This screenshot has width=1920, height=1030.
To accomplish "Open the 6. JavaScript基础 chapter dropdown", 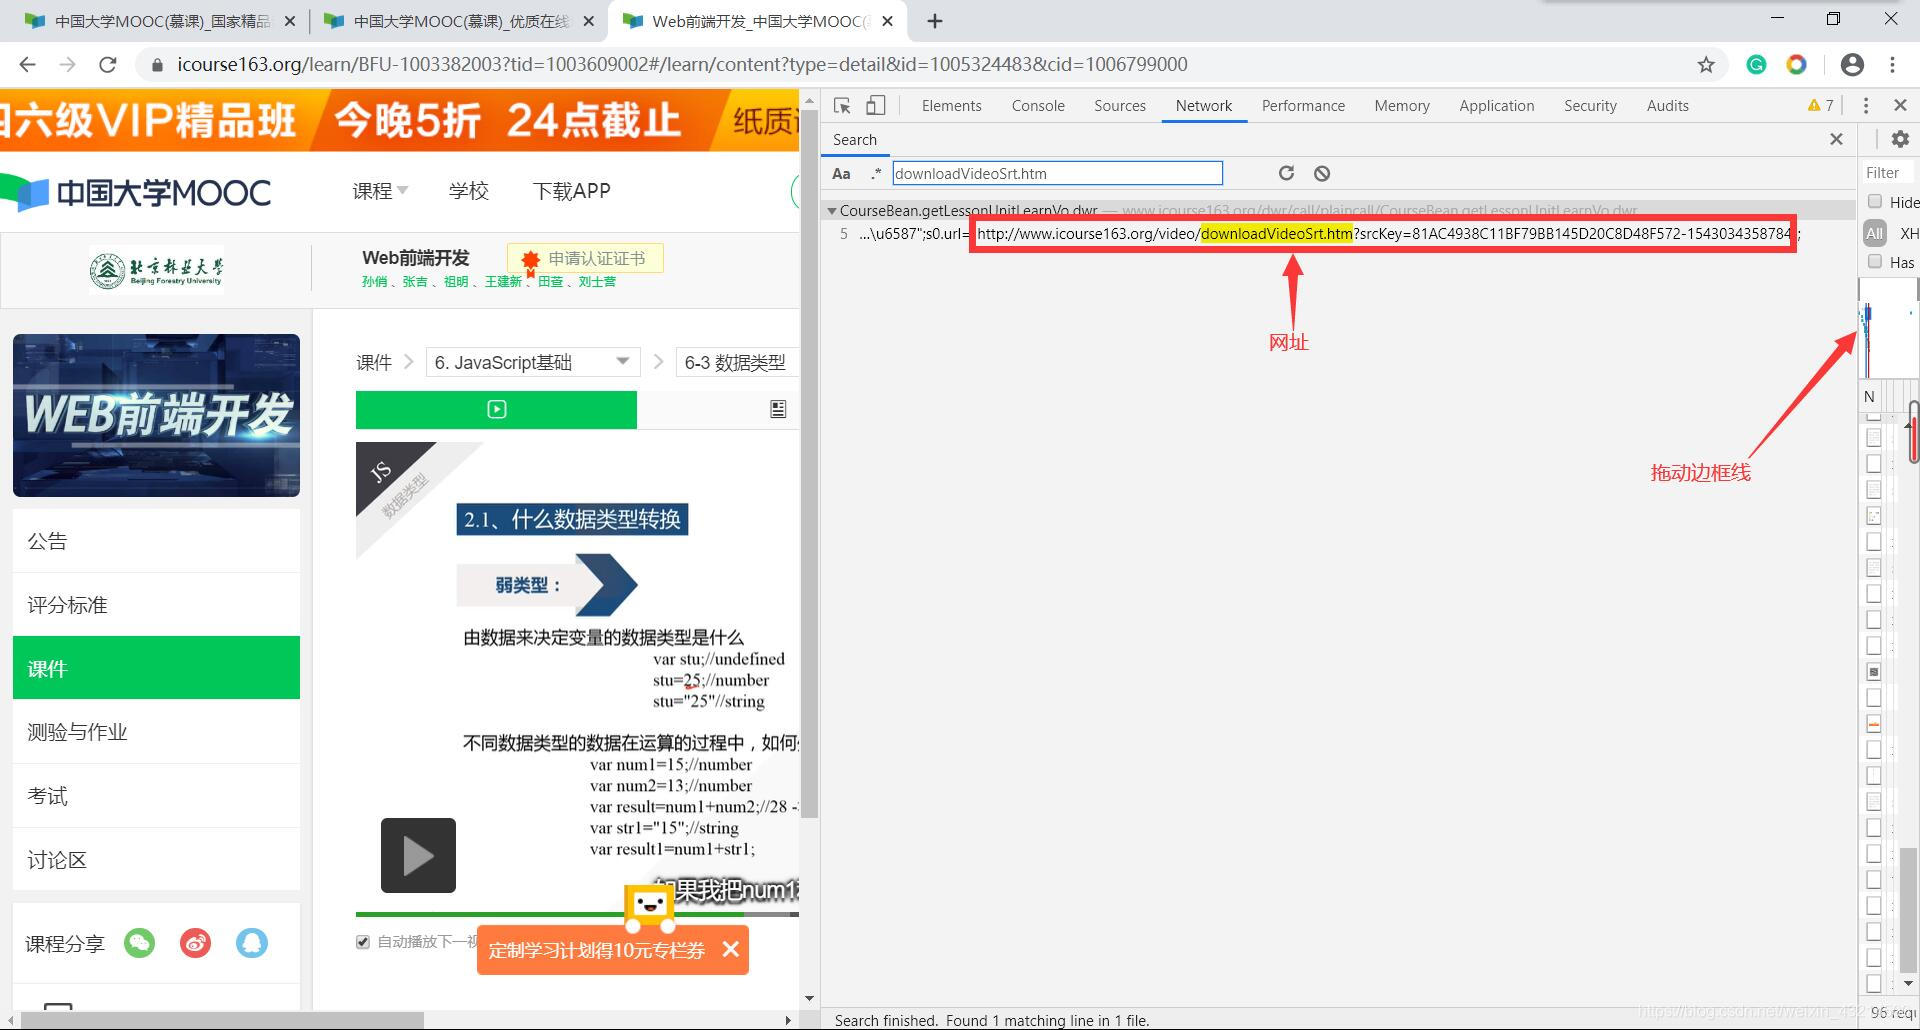I will tap(532, 362).
